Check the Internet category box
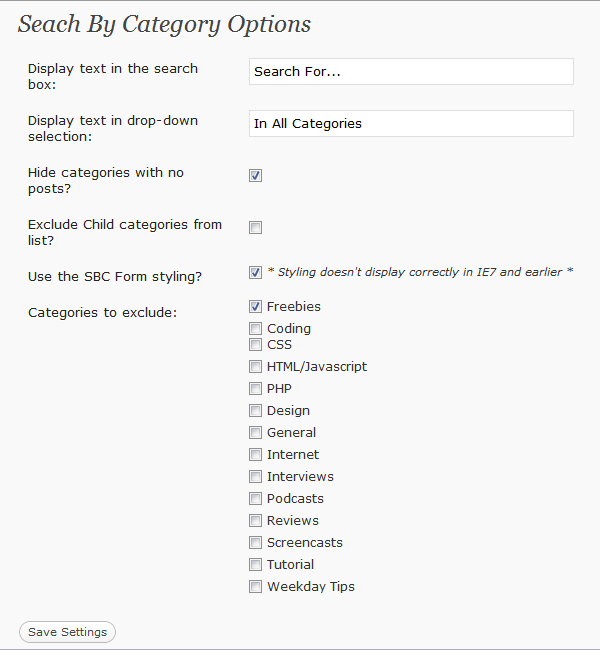Image resolution: width=600 pixels, height=650 pixels. click(x=255, y=455)
